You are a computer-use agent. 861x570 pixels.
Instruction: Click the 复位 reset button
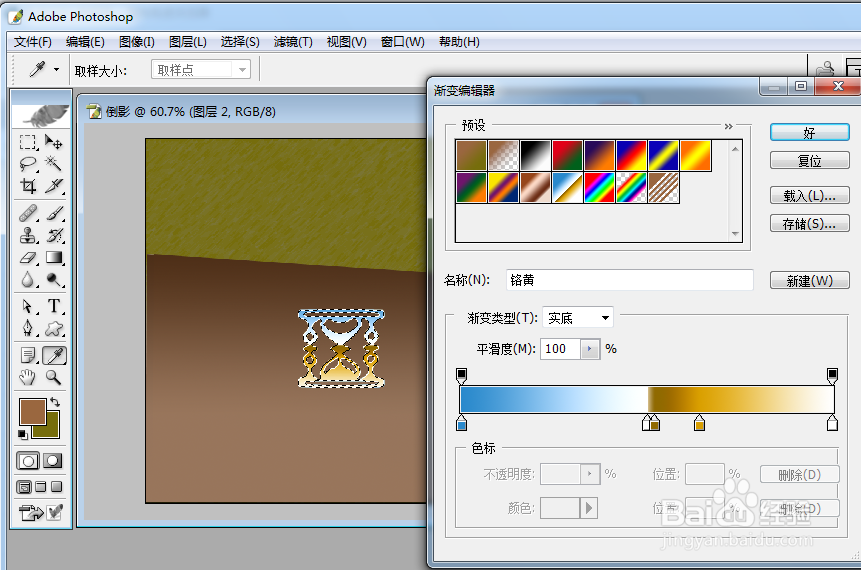point(809,160)
